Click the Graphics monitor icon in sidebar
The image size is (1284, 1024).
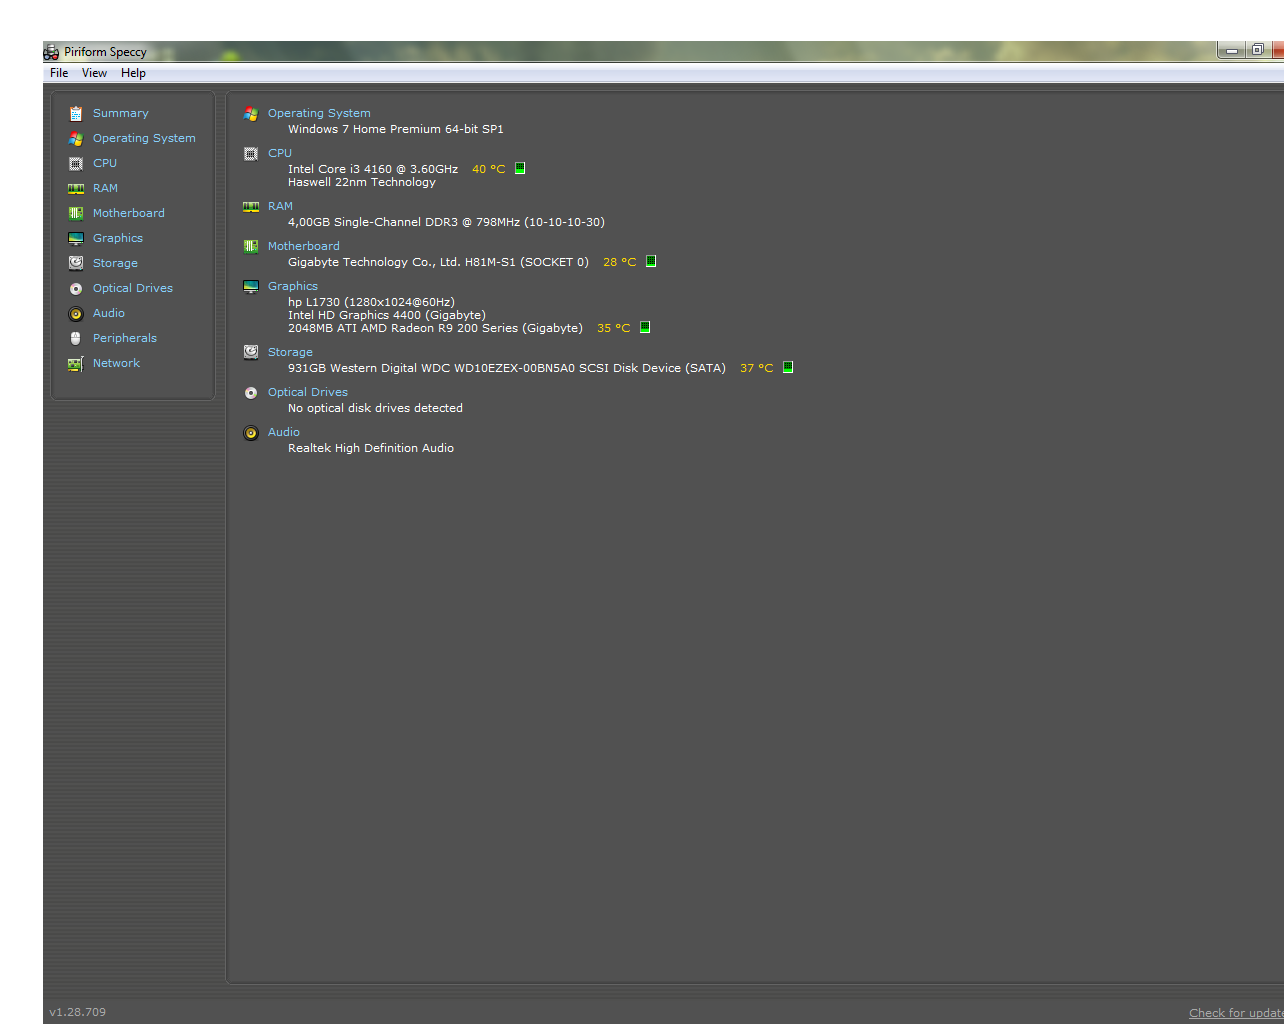[x=76, y=238]
